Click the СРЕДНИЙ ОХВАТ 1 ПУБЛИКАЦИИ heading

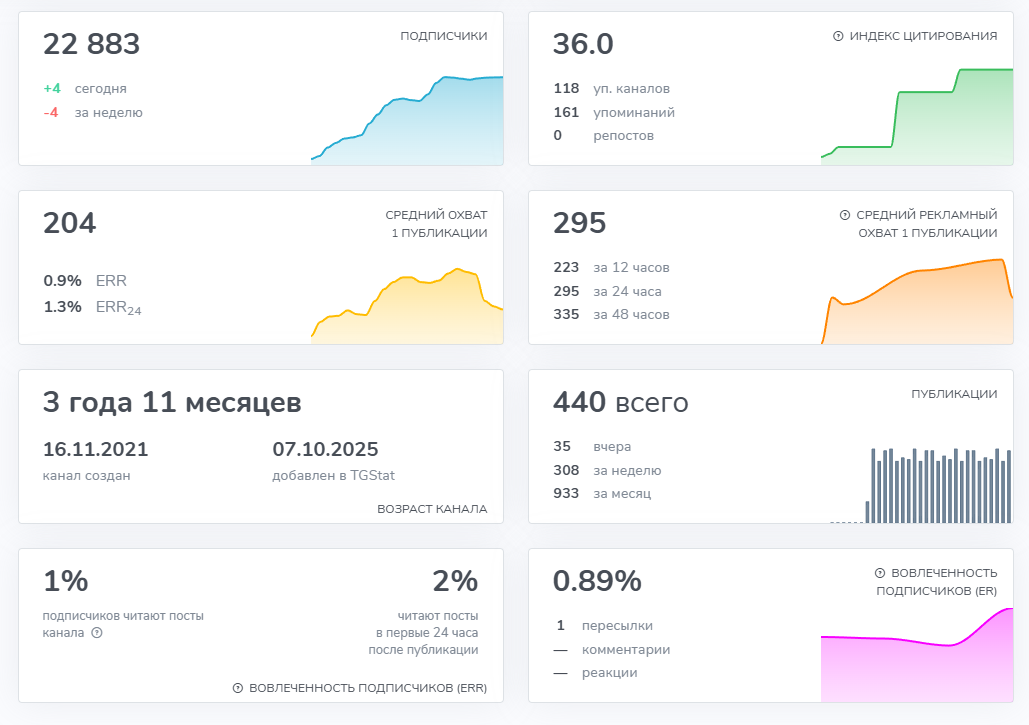pos(436,224)
